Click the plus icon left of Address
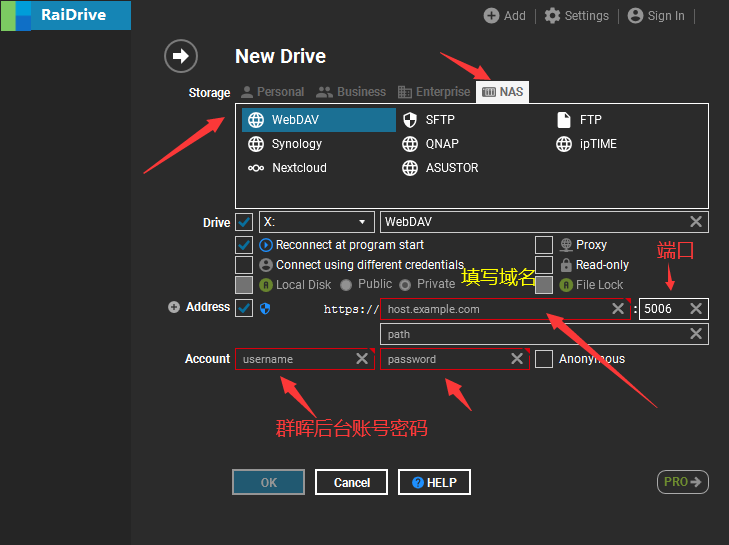The height and width of the screenshot is (545, 729). tap(174, 307)
